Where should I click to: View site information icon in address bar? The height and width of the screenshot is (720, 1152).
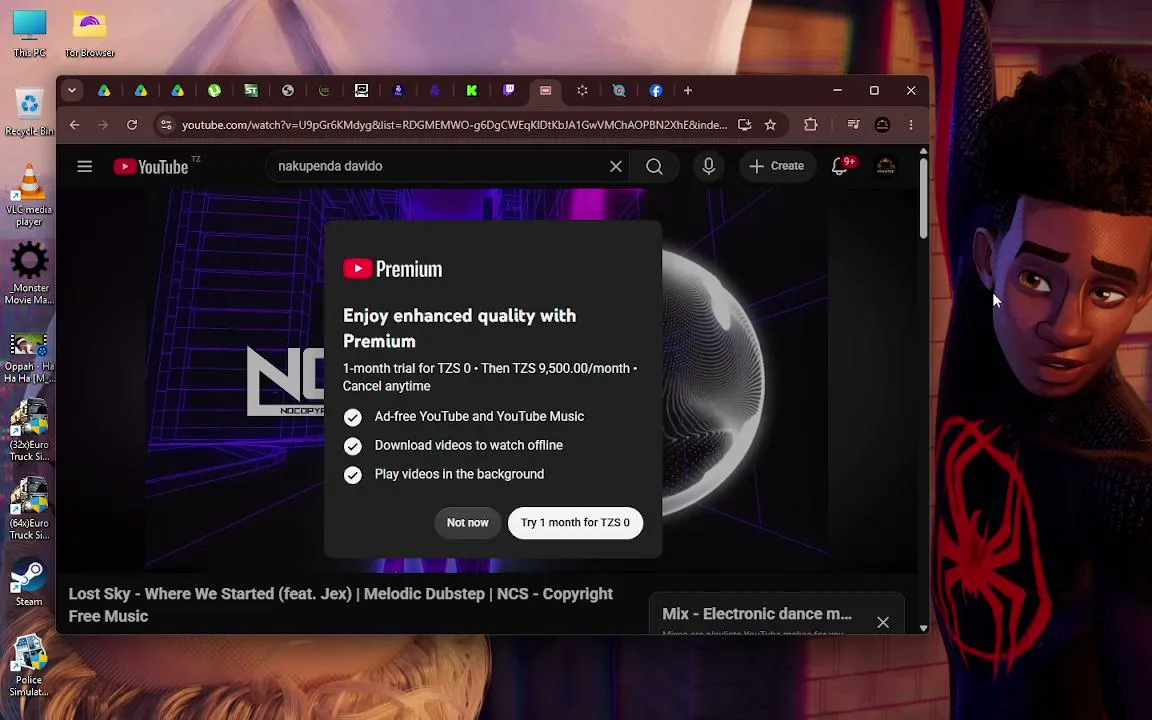coord(166,125)
